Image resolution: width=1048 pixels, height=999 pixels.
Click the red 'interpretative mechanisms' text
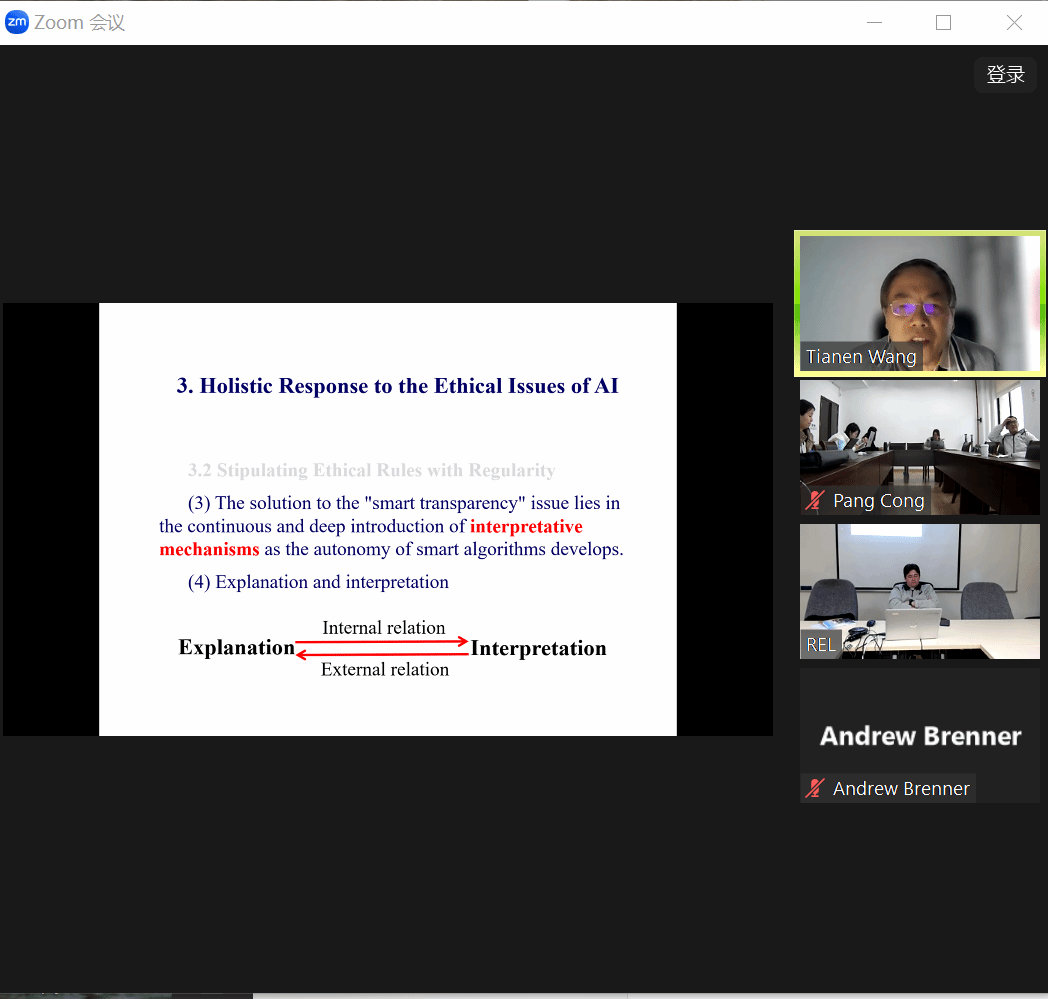(x=526, y=527)
